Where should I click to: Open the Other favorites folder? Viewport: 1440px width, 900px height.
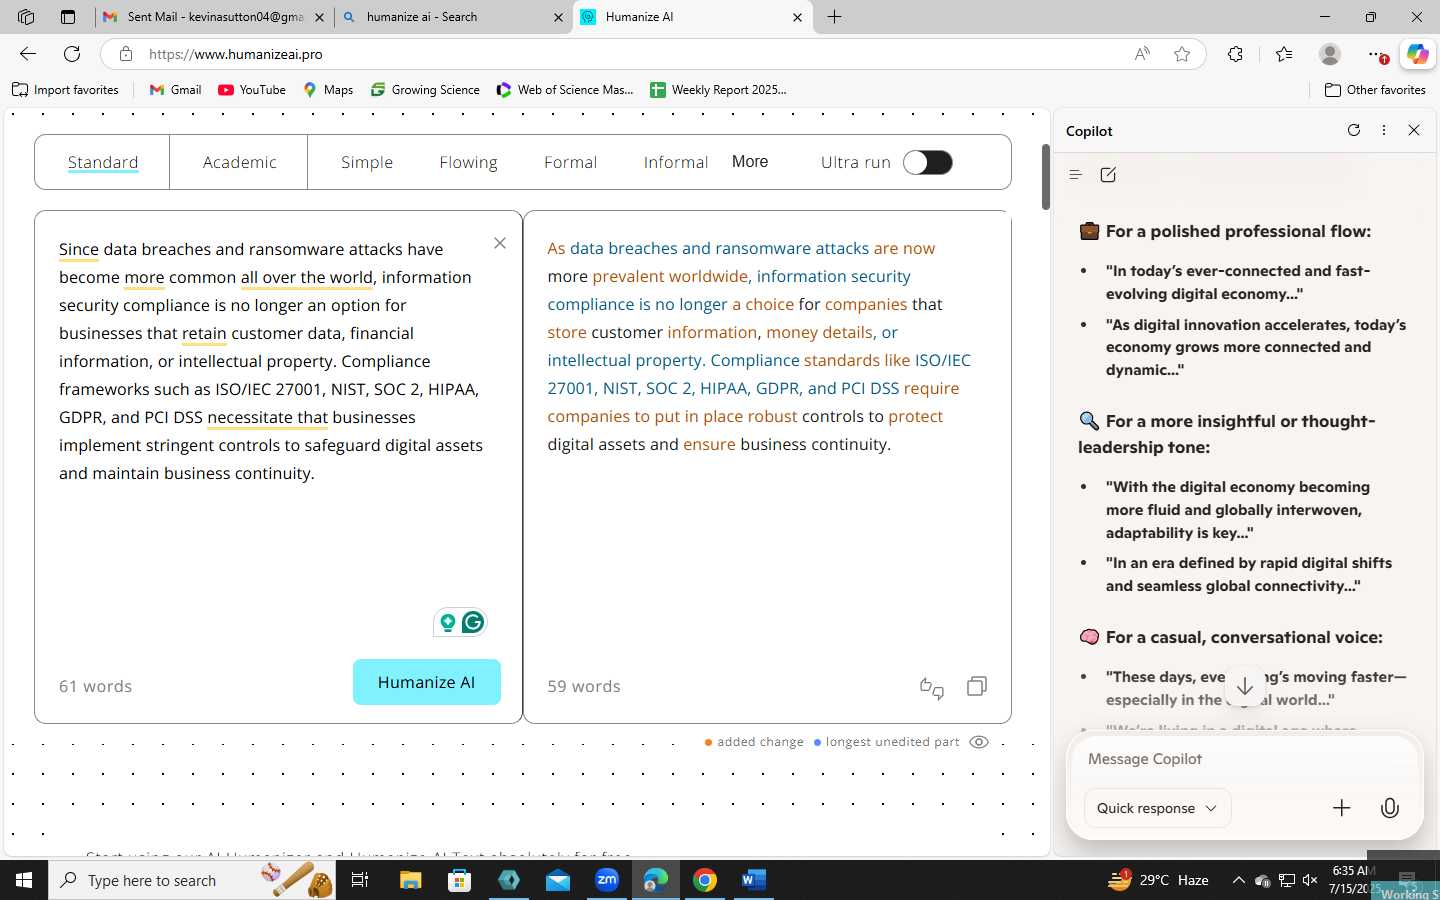(x=1375, y=90)
